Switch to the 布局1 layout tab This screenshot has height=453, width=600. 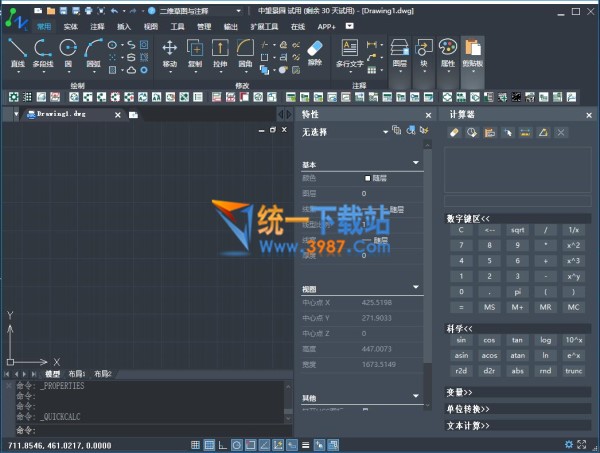point(77,374)
